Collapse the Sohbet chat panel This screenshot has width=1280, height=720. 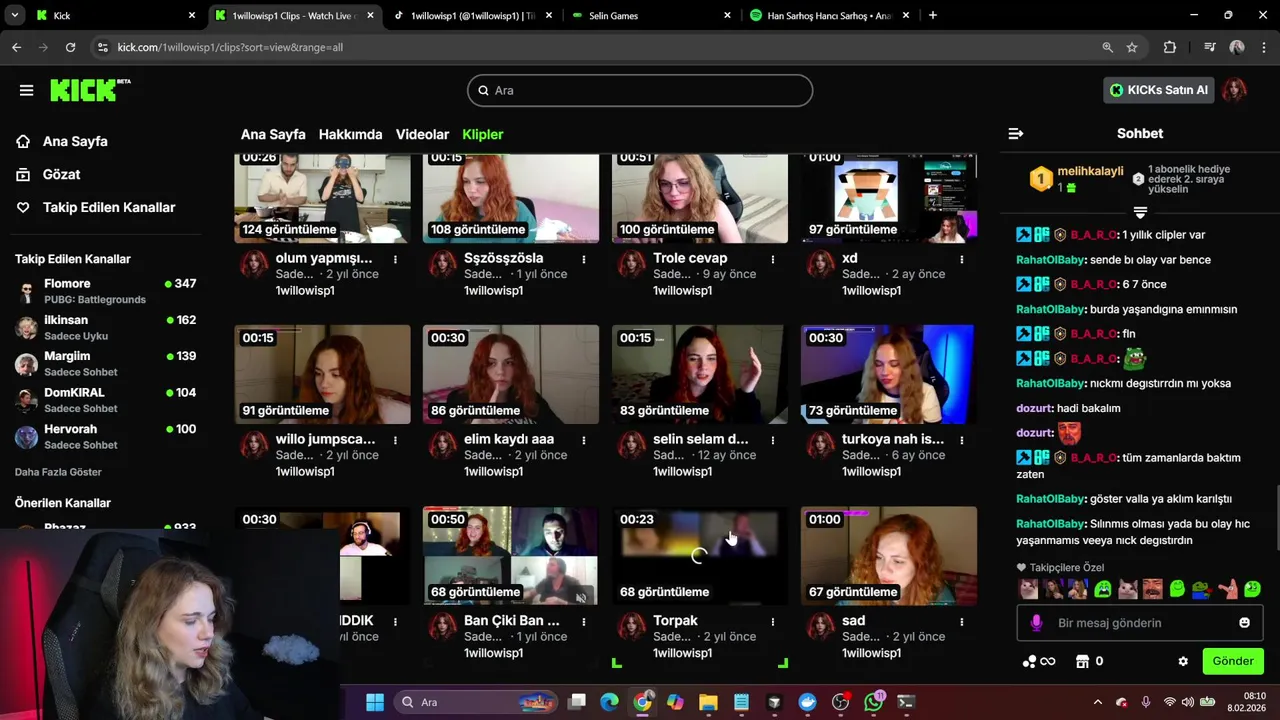point(1016,133)
